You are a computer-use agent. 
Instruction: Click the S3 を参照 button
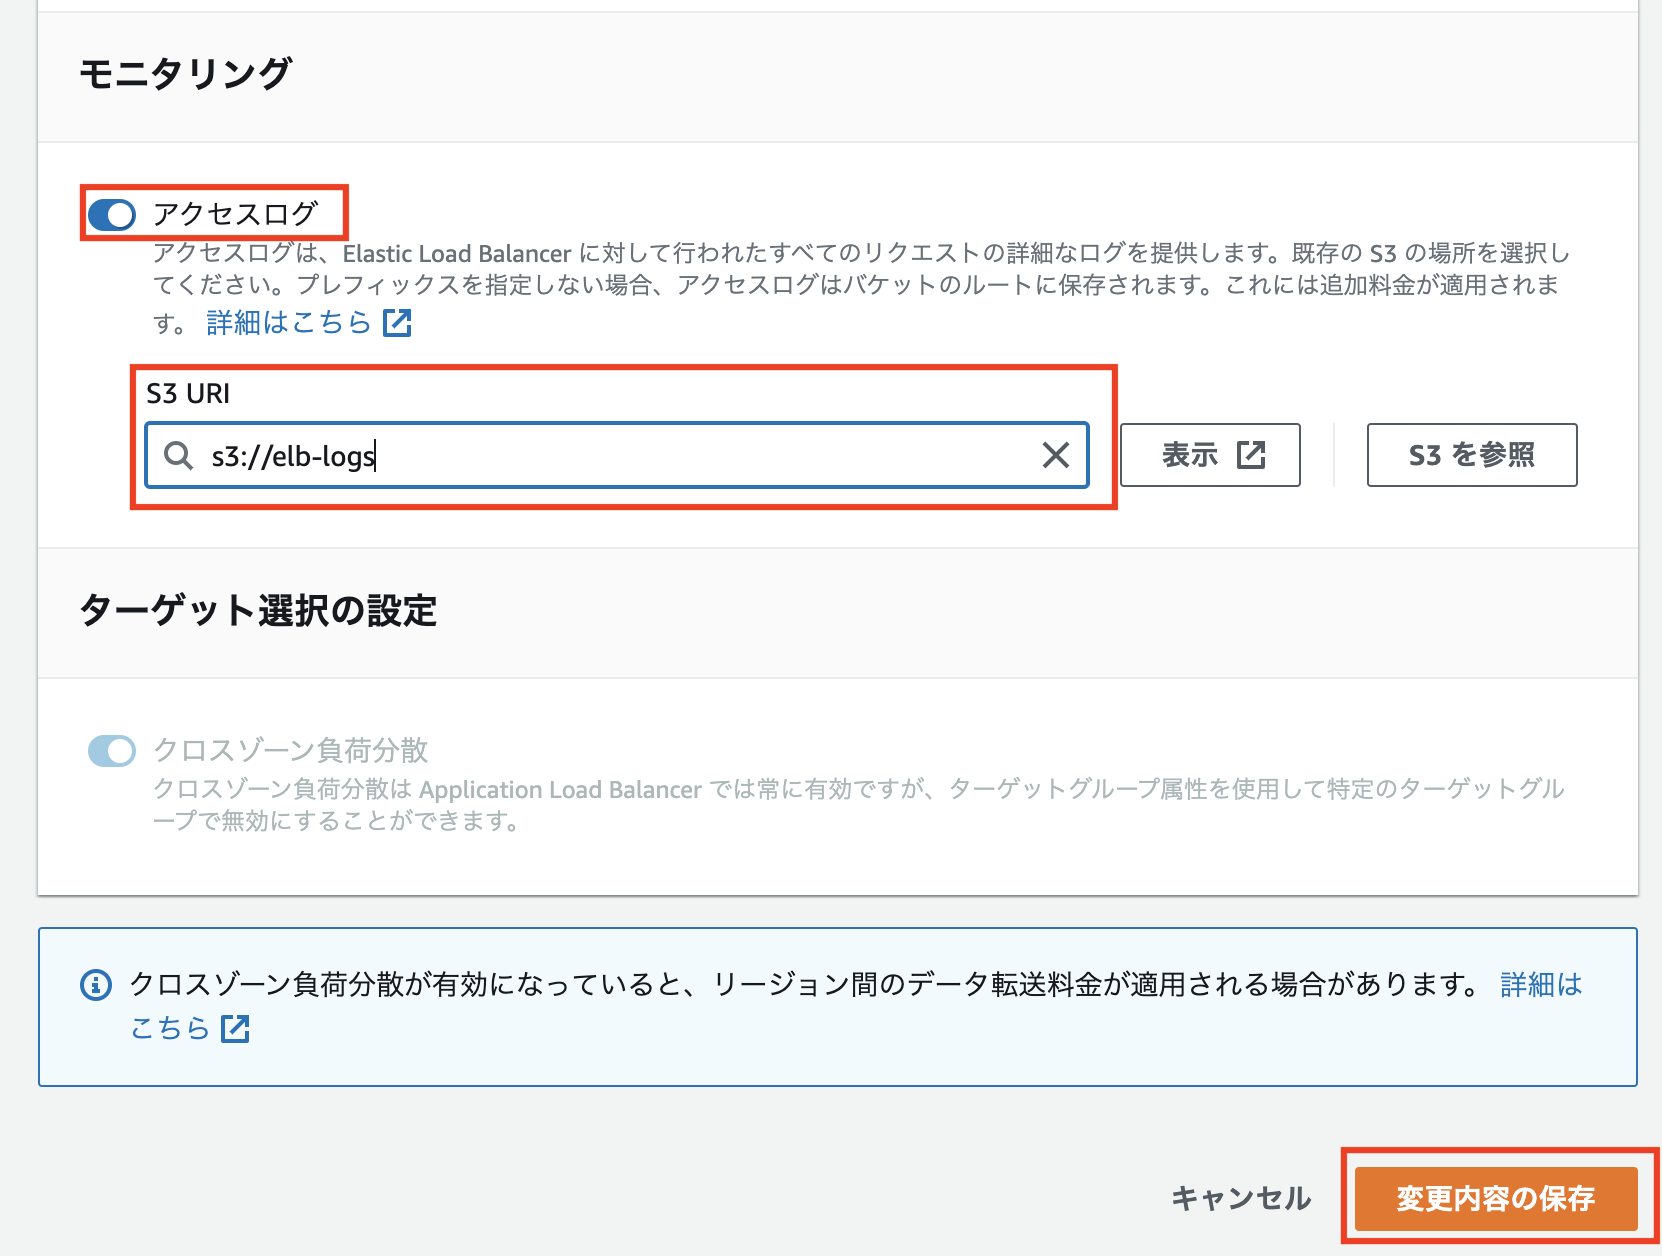(x=1472, y=455)
